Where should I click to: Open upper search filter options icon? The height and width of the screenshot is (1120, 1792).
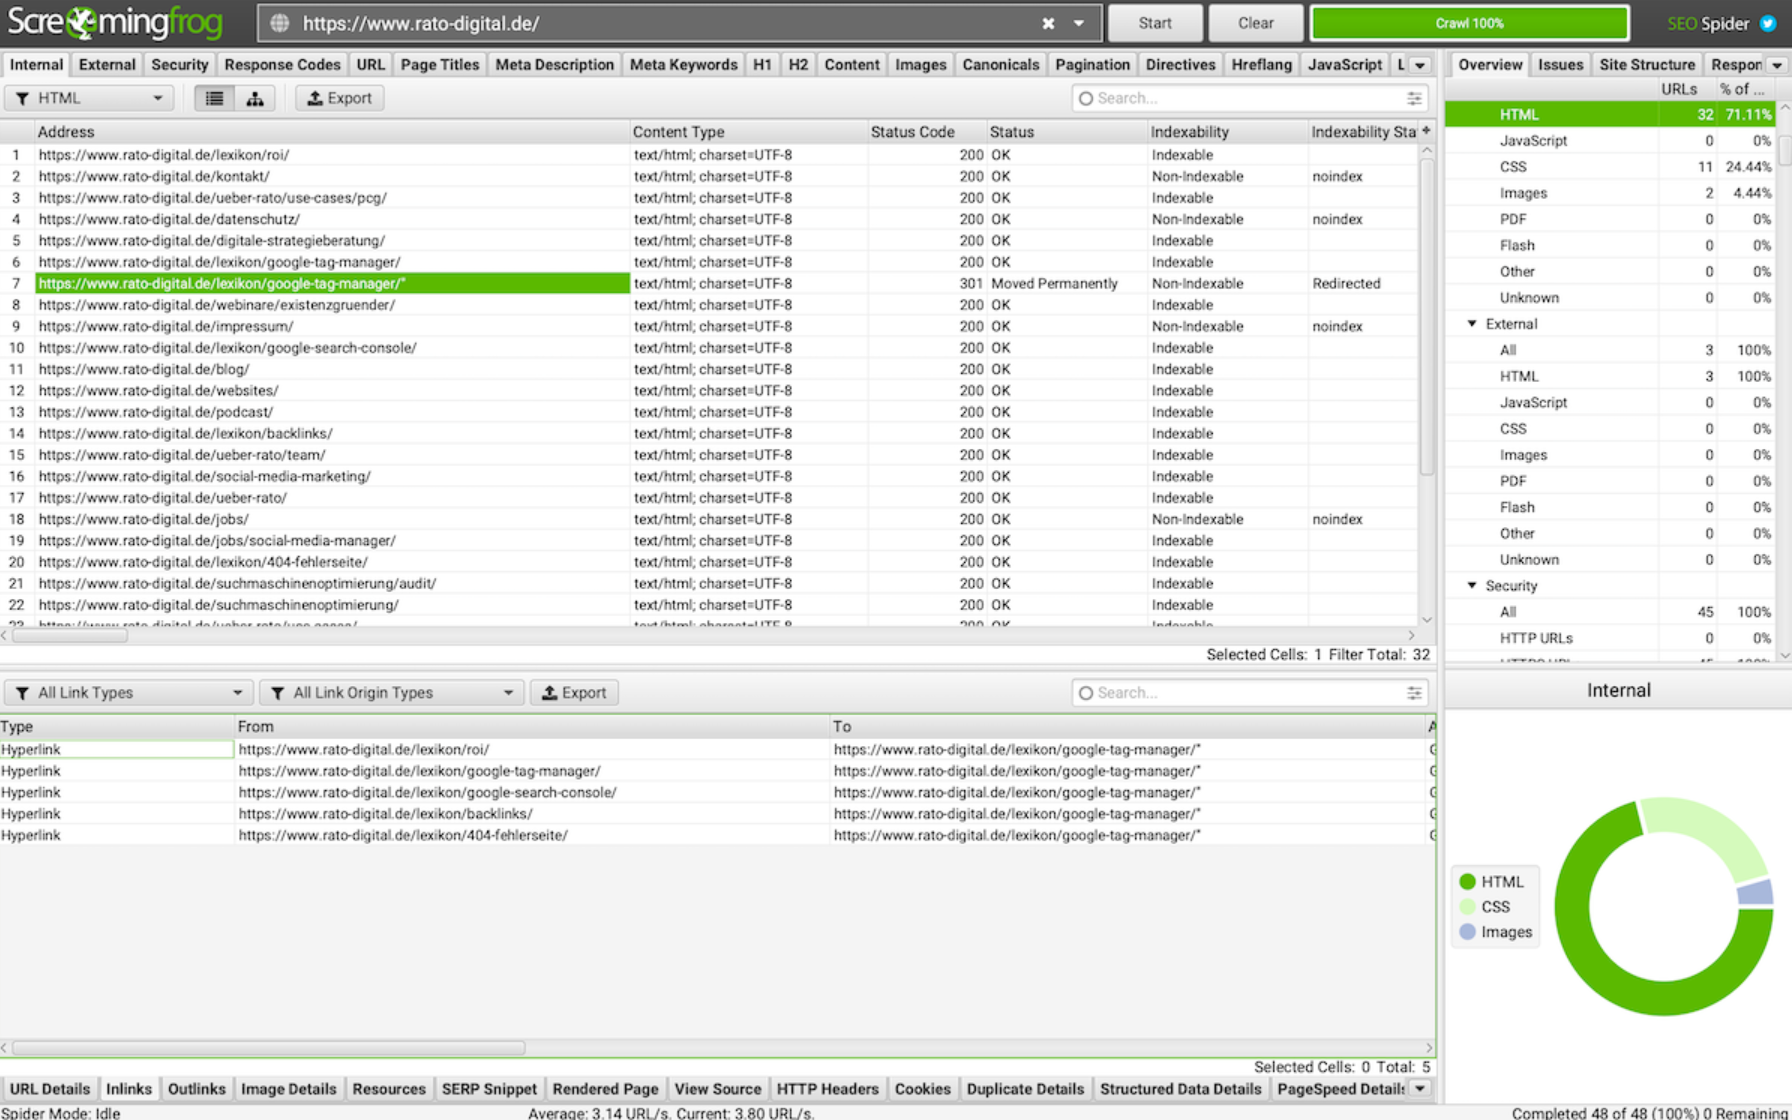coord(1414,98)
